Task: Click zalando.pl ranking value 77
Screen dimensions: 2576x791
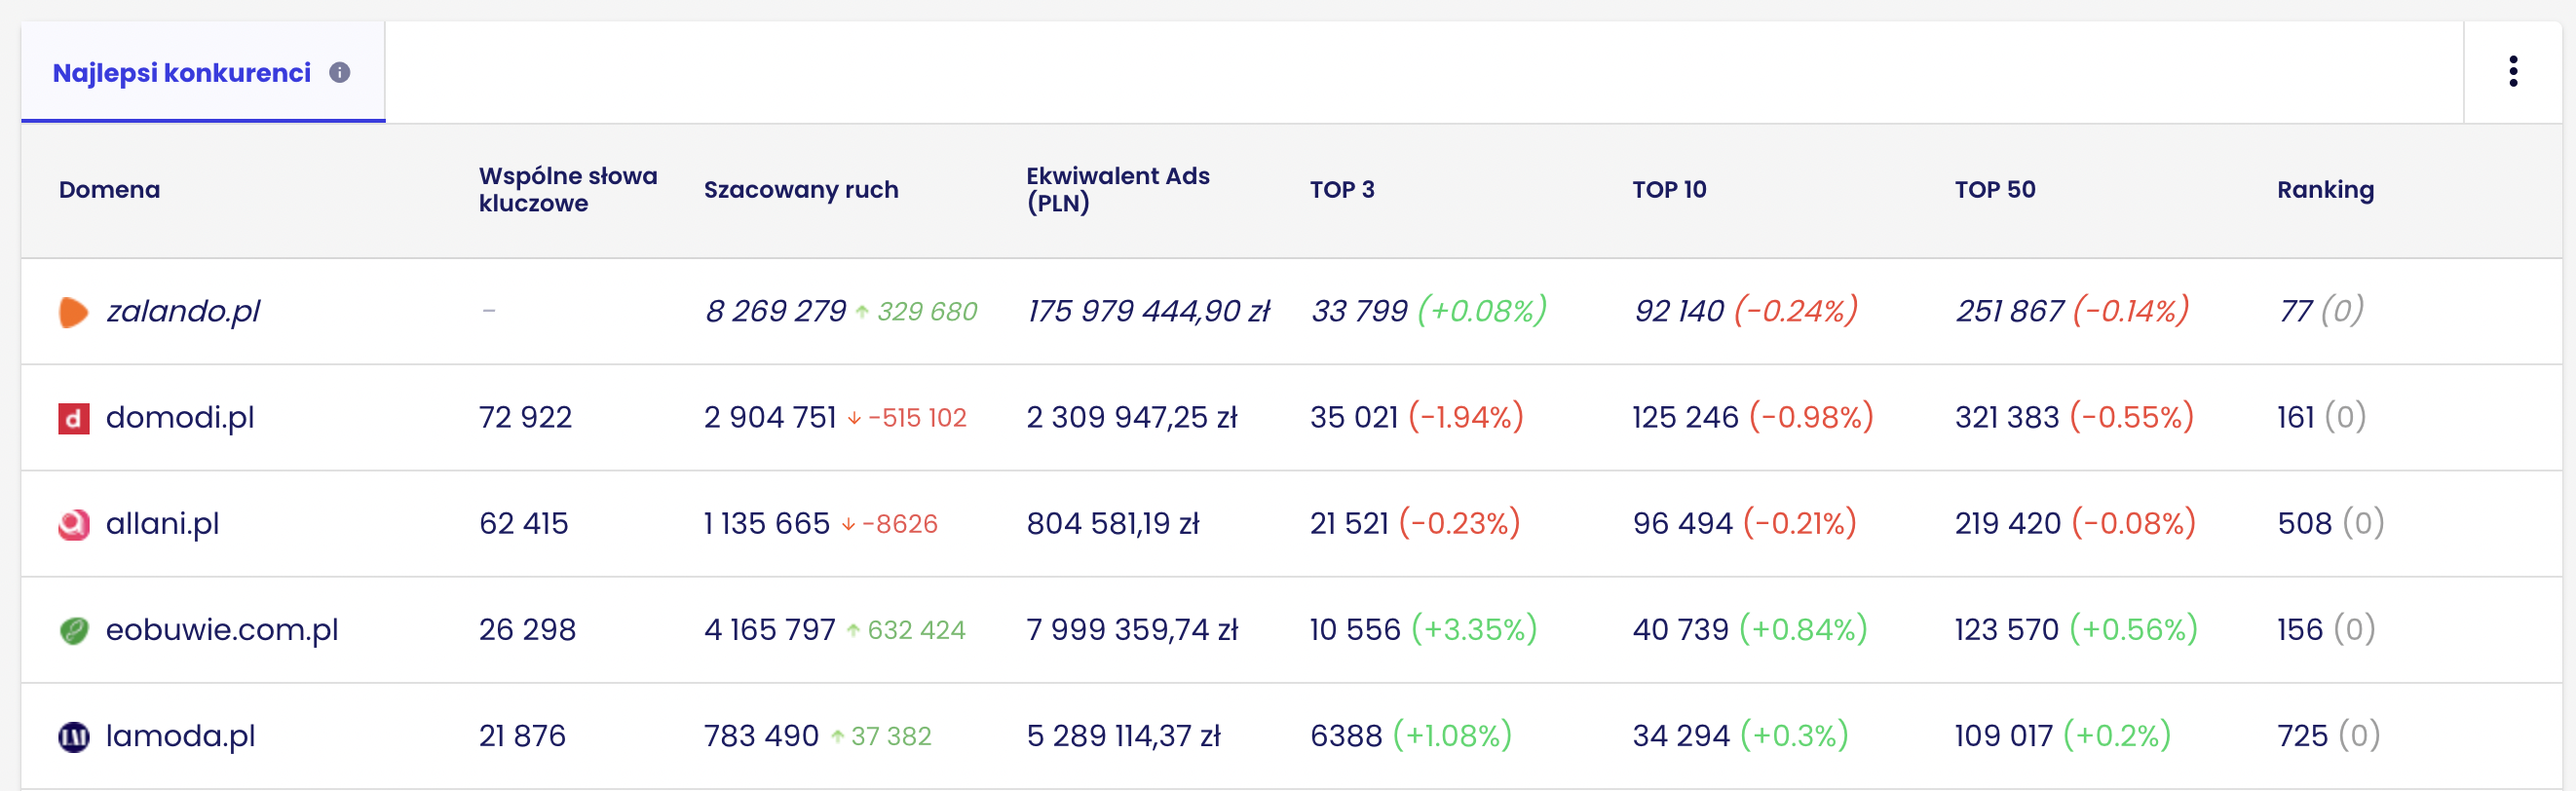Action: [x=2296, y=311]
